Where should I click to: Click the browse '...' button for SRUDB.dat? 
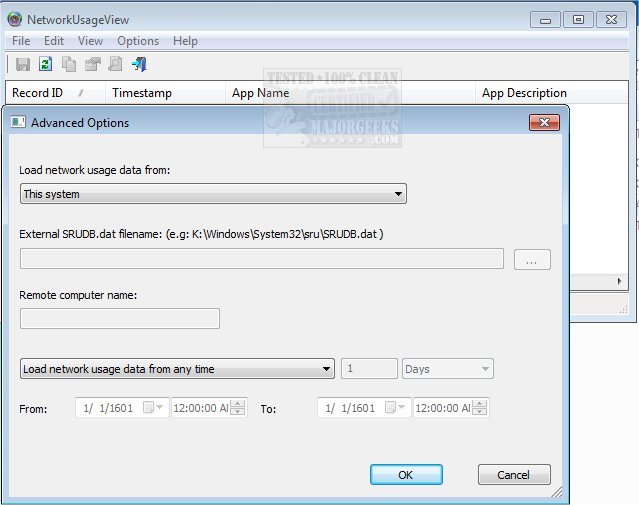click(532, 259)
